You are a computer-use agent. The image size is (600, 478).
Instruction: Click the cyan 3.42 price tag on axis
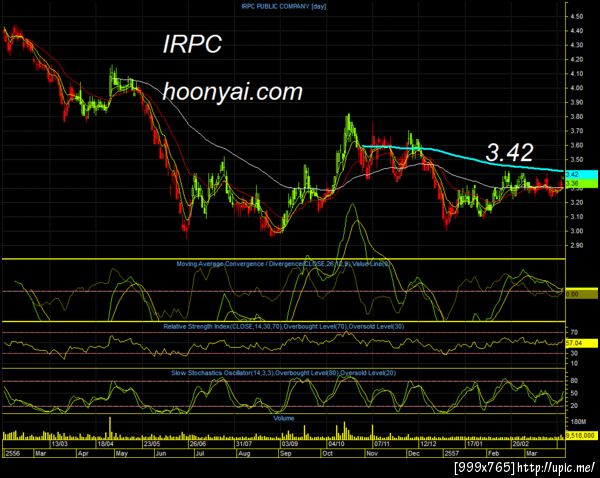[581, 174]
